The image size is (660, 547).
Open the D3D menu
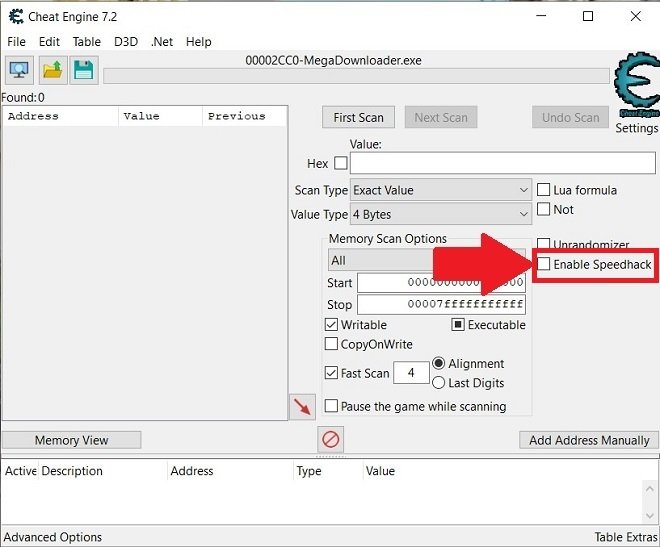coord(126,42)
